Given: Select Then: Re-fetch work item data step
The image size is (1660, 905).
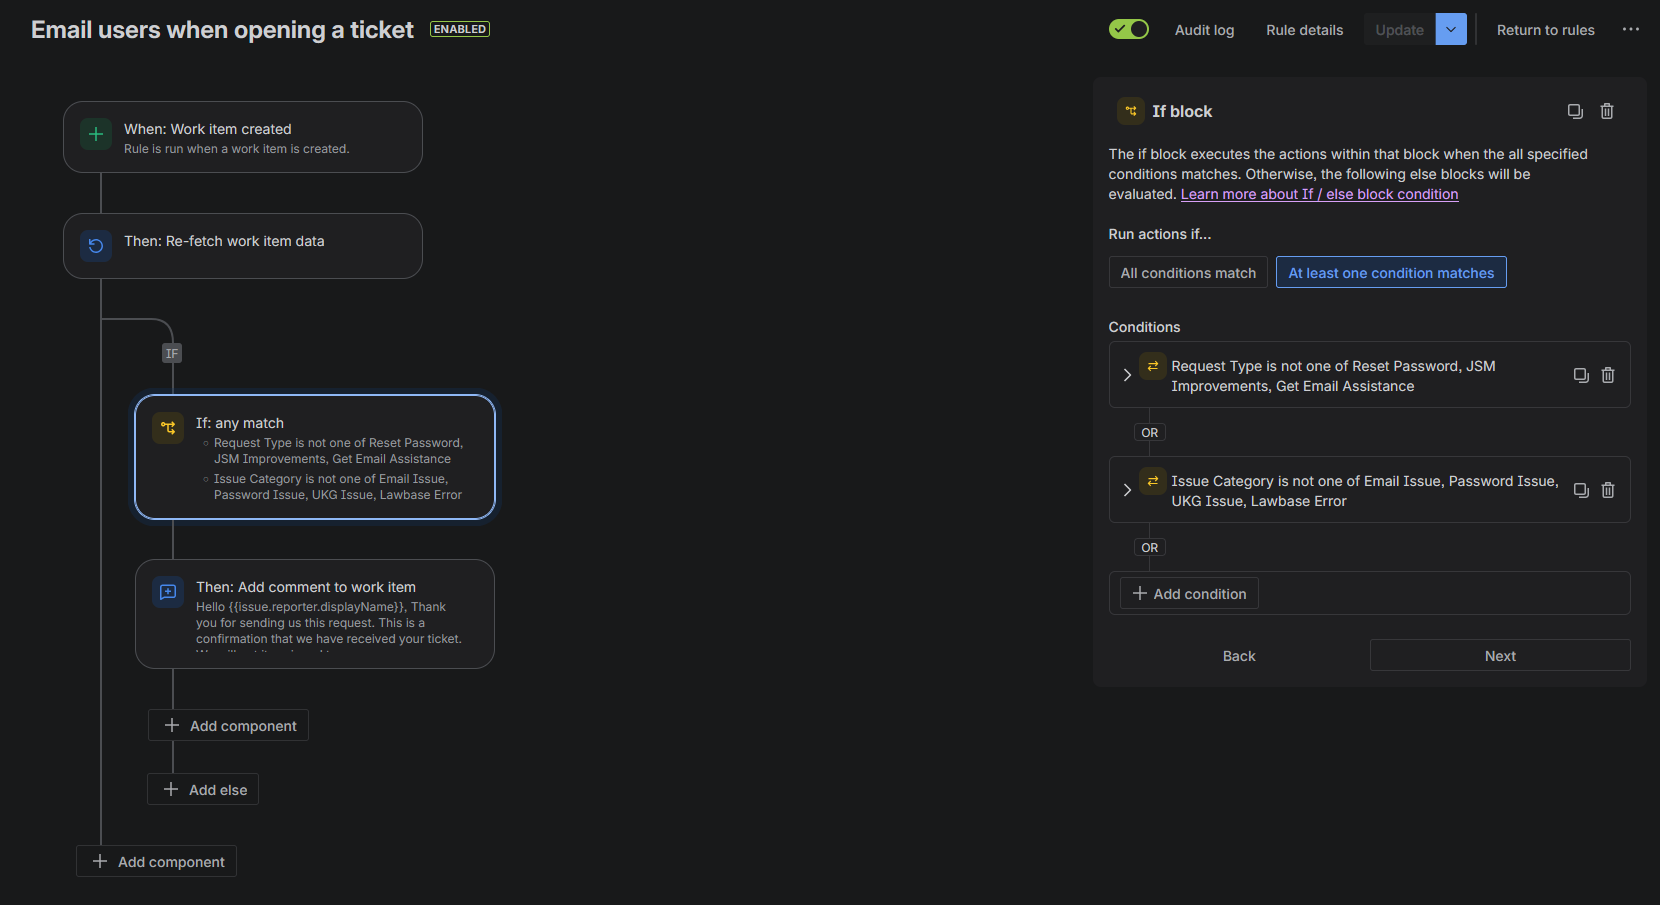Looking at the screenshot, I should 243,246.
